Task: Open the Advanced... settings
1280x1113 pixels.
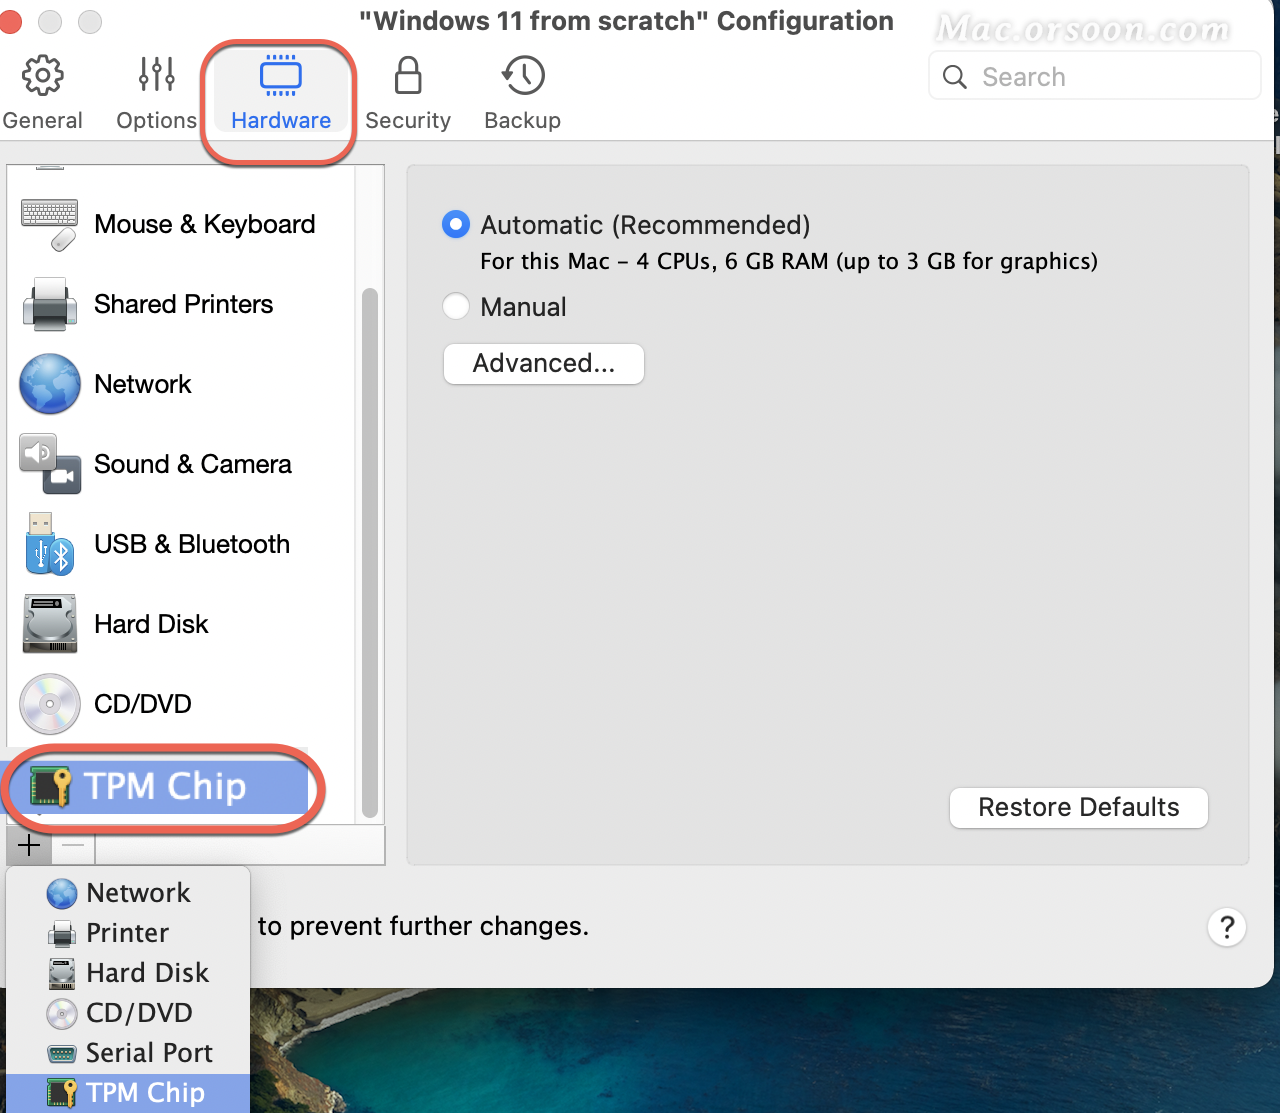Action: [x=544, y=363]
